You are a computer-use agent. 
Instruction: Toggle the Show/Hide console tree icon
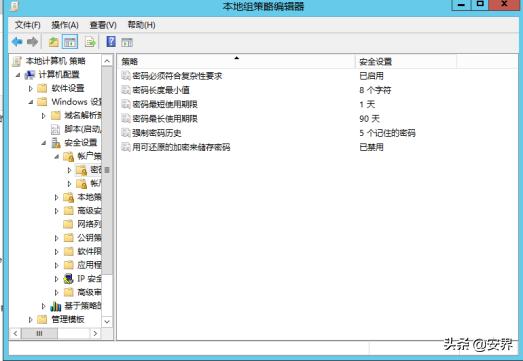point(70,42)
